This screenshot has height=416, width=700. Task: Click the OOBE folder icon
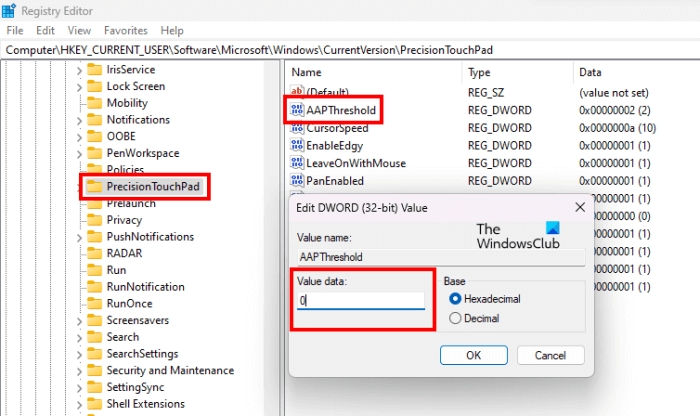click(94, 136)
